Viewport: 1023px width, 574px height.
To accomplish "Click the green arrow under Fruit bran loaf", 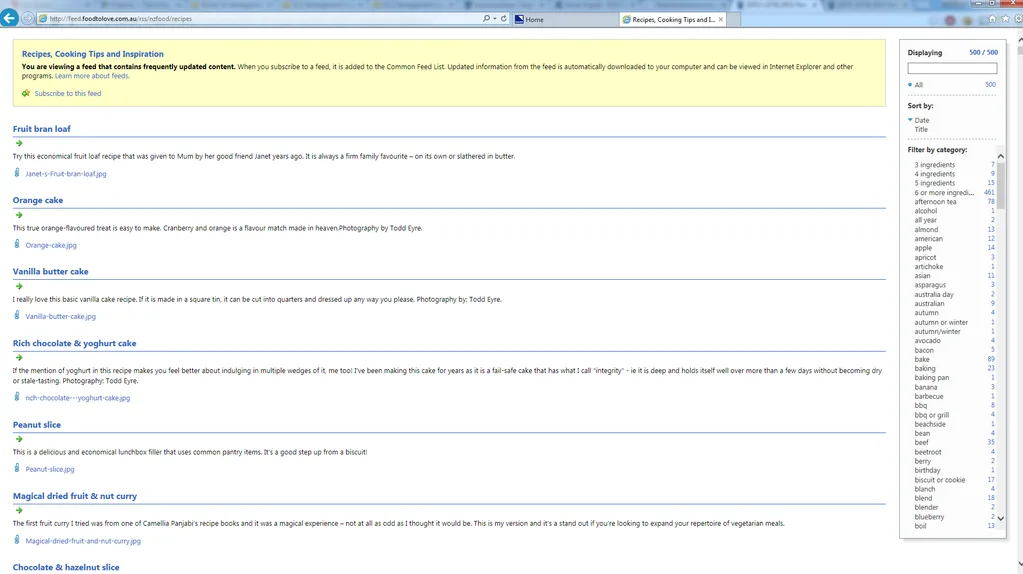I will (x=19, y=143).
